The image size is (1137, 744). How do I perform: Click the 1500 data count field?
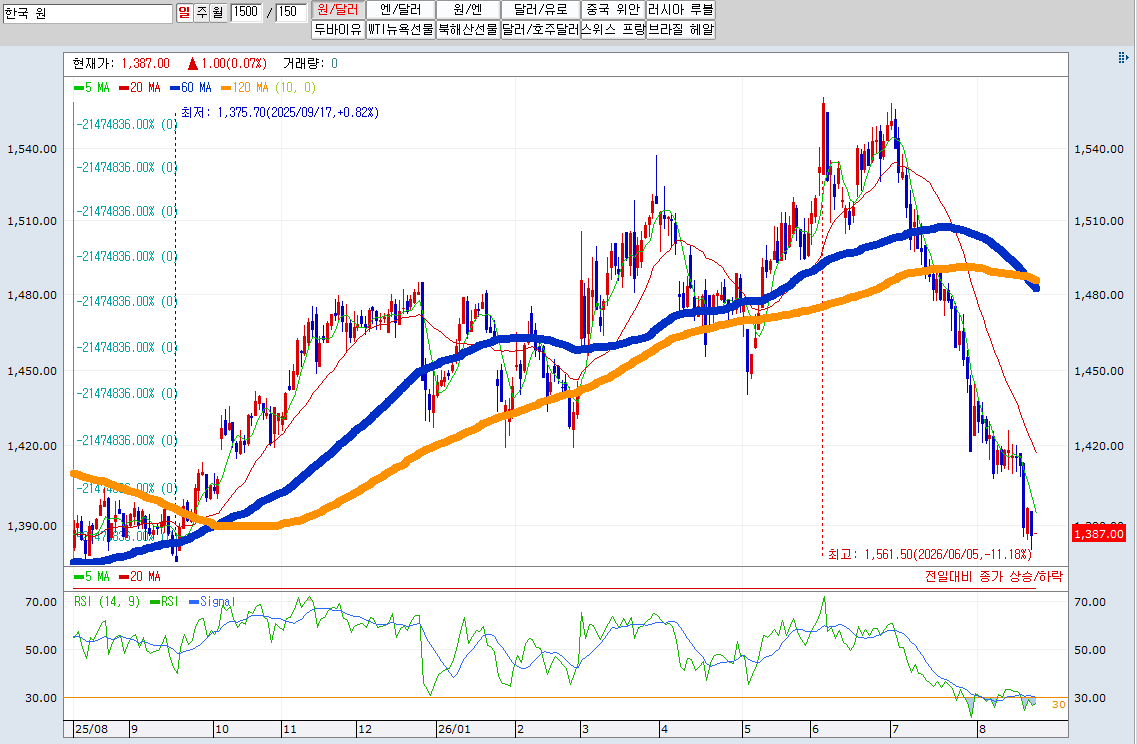tap(247, 12)
